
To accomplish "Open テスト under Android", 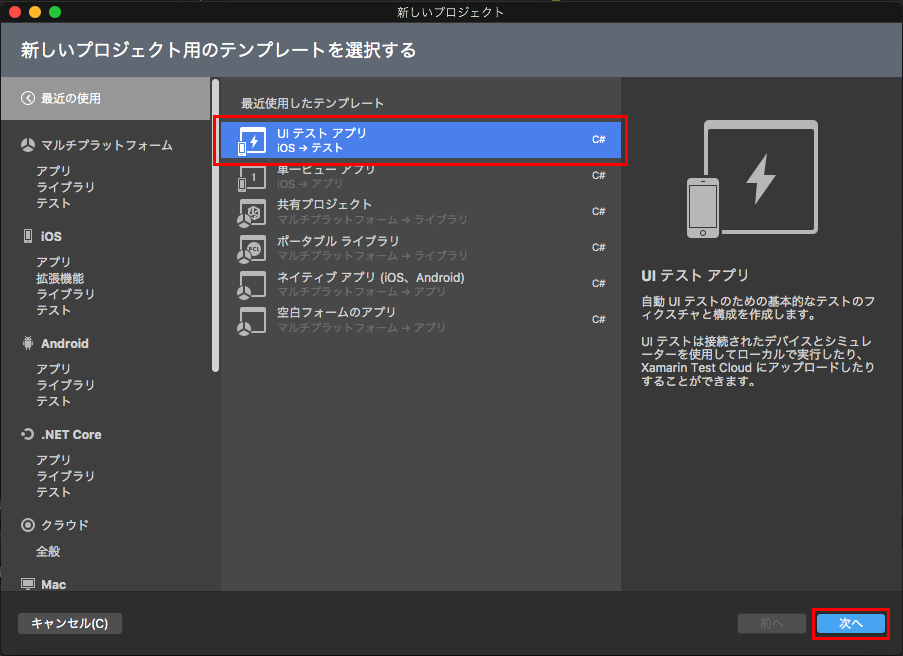I will pyautogui.click(x=54, y=401).
